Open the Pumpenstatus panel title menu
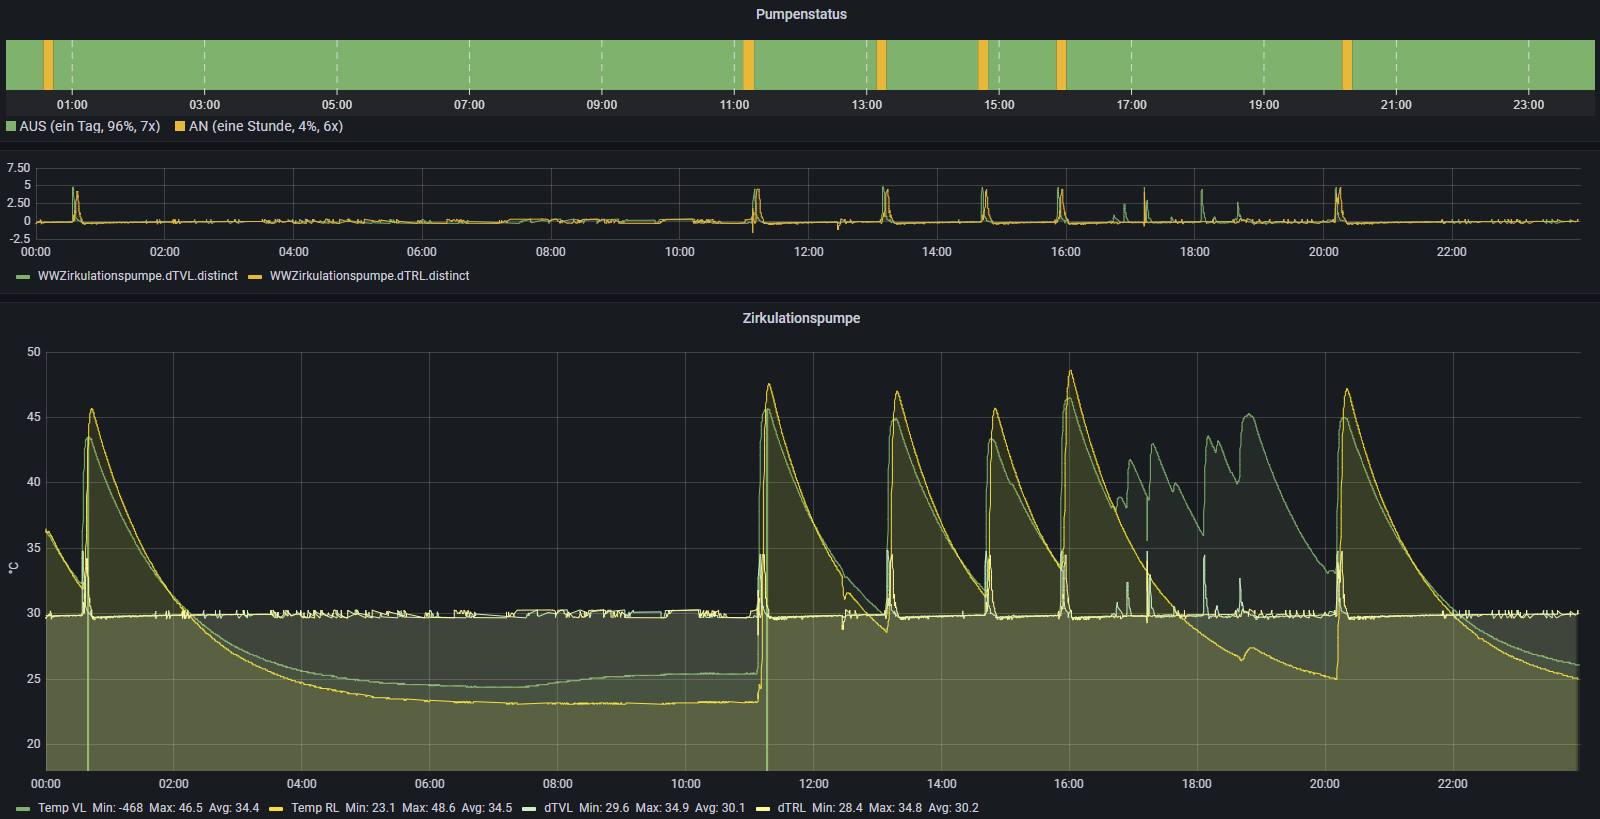Viewport: 1600px width, 819px height. coord(801,14)
